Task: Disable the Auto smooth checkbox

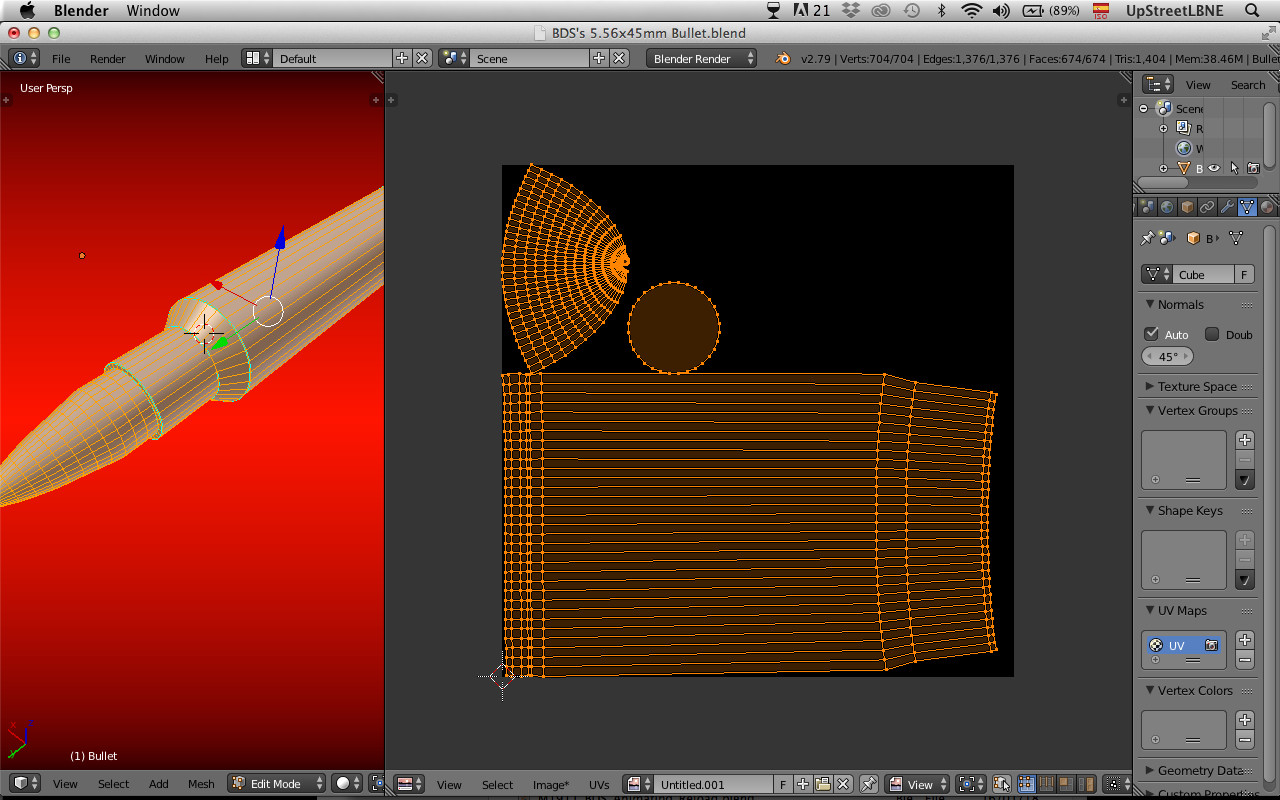Action: [x=1151, y=334]
